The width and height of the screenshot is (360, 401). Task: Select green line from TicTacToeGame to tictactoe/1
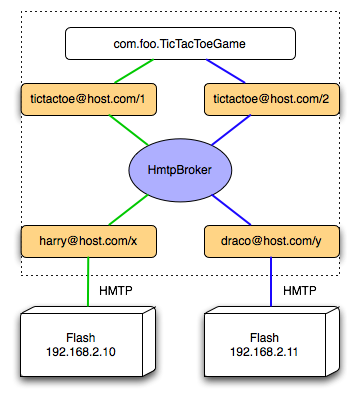(x=134, y=71)
